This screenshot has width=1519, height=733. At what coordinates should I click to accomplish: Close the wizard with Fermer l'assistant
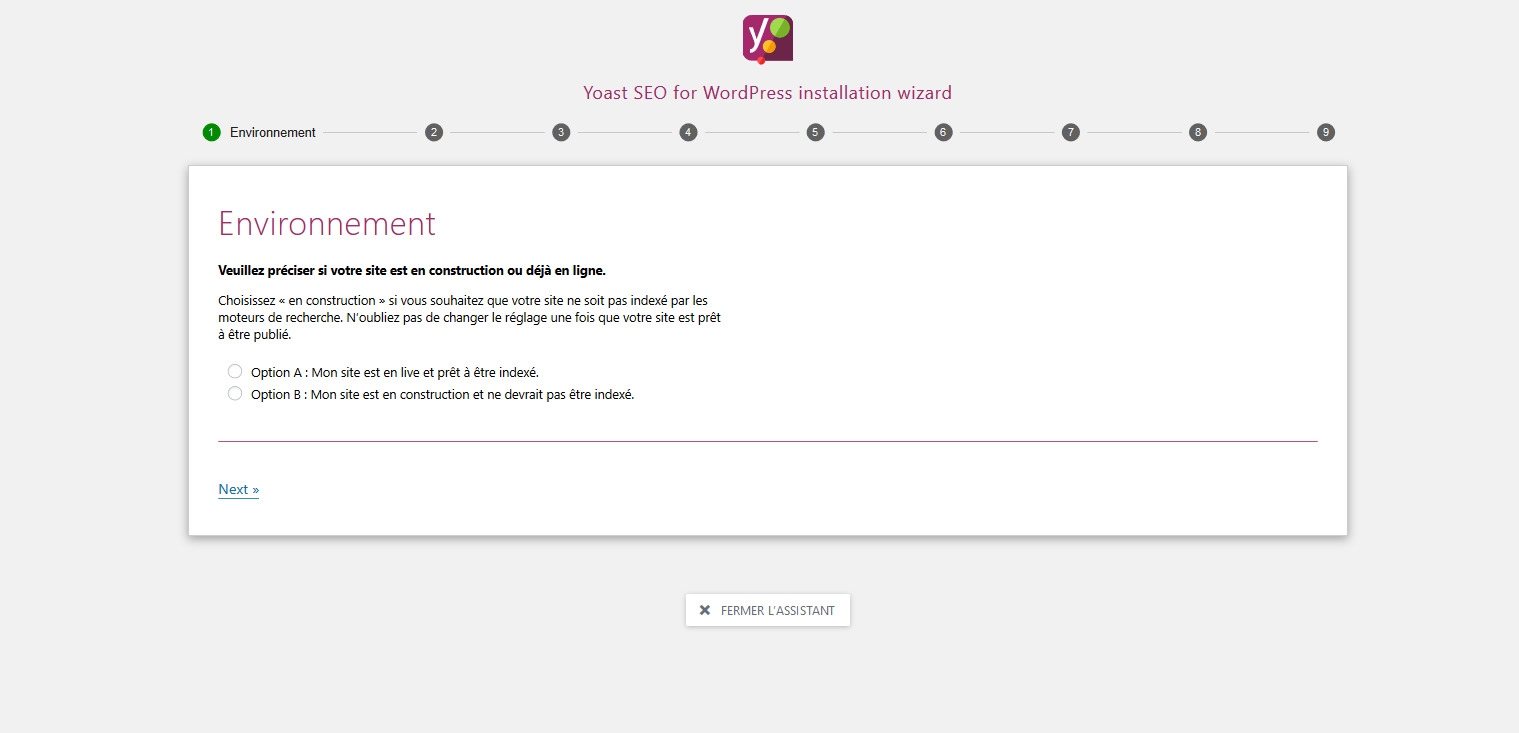point(768,610)
